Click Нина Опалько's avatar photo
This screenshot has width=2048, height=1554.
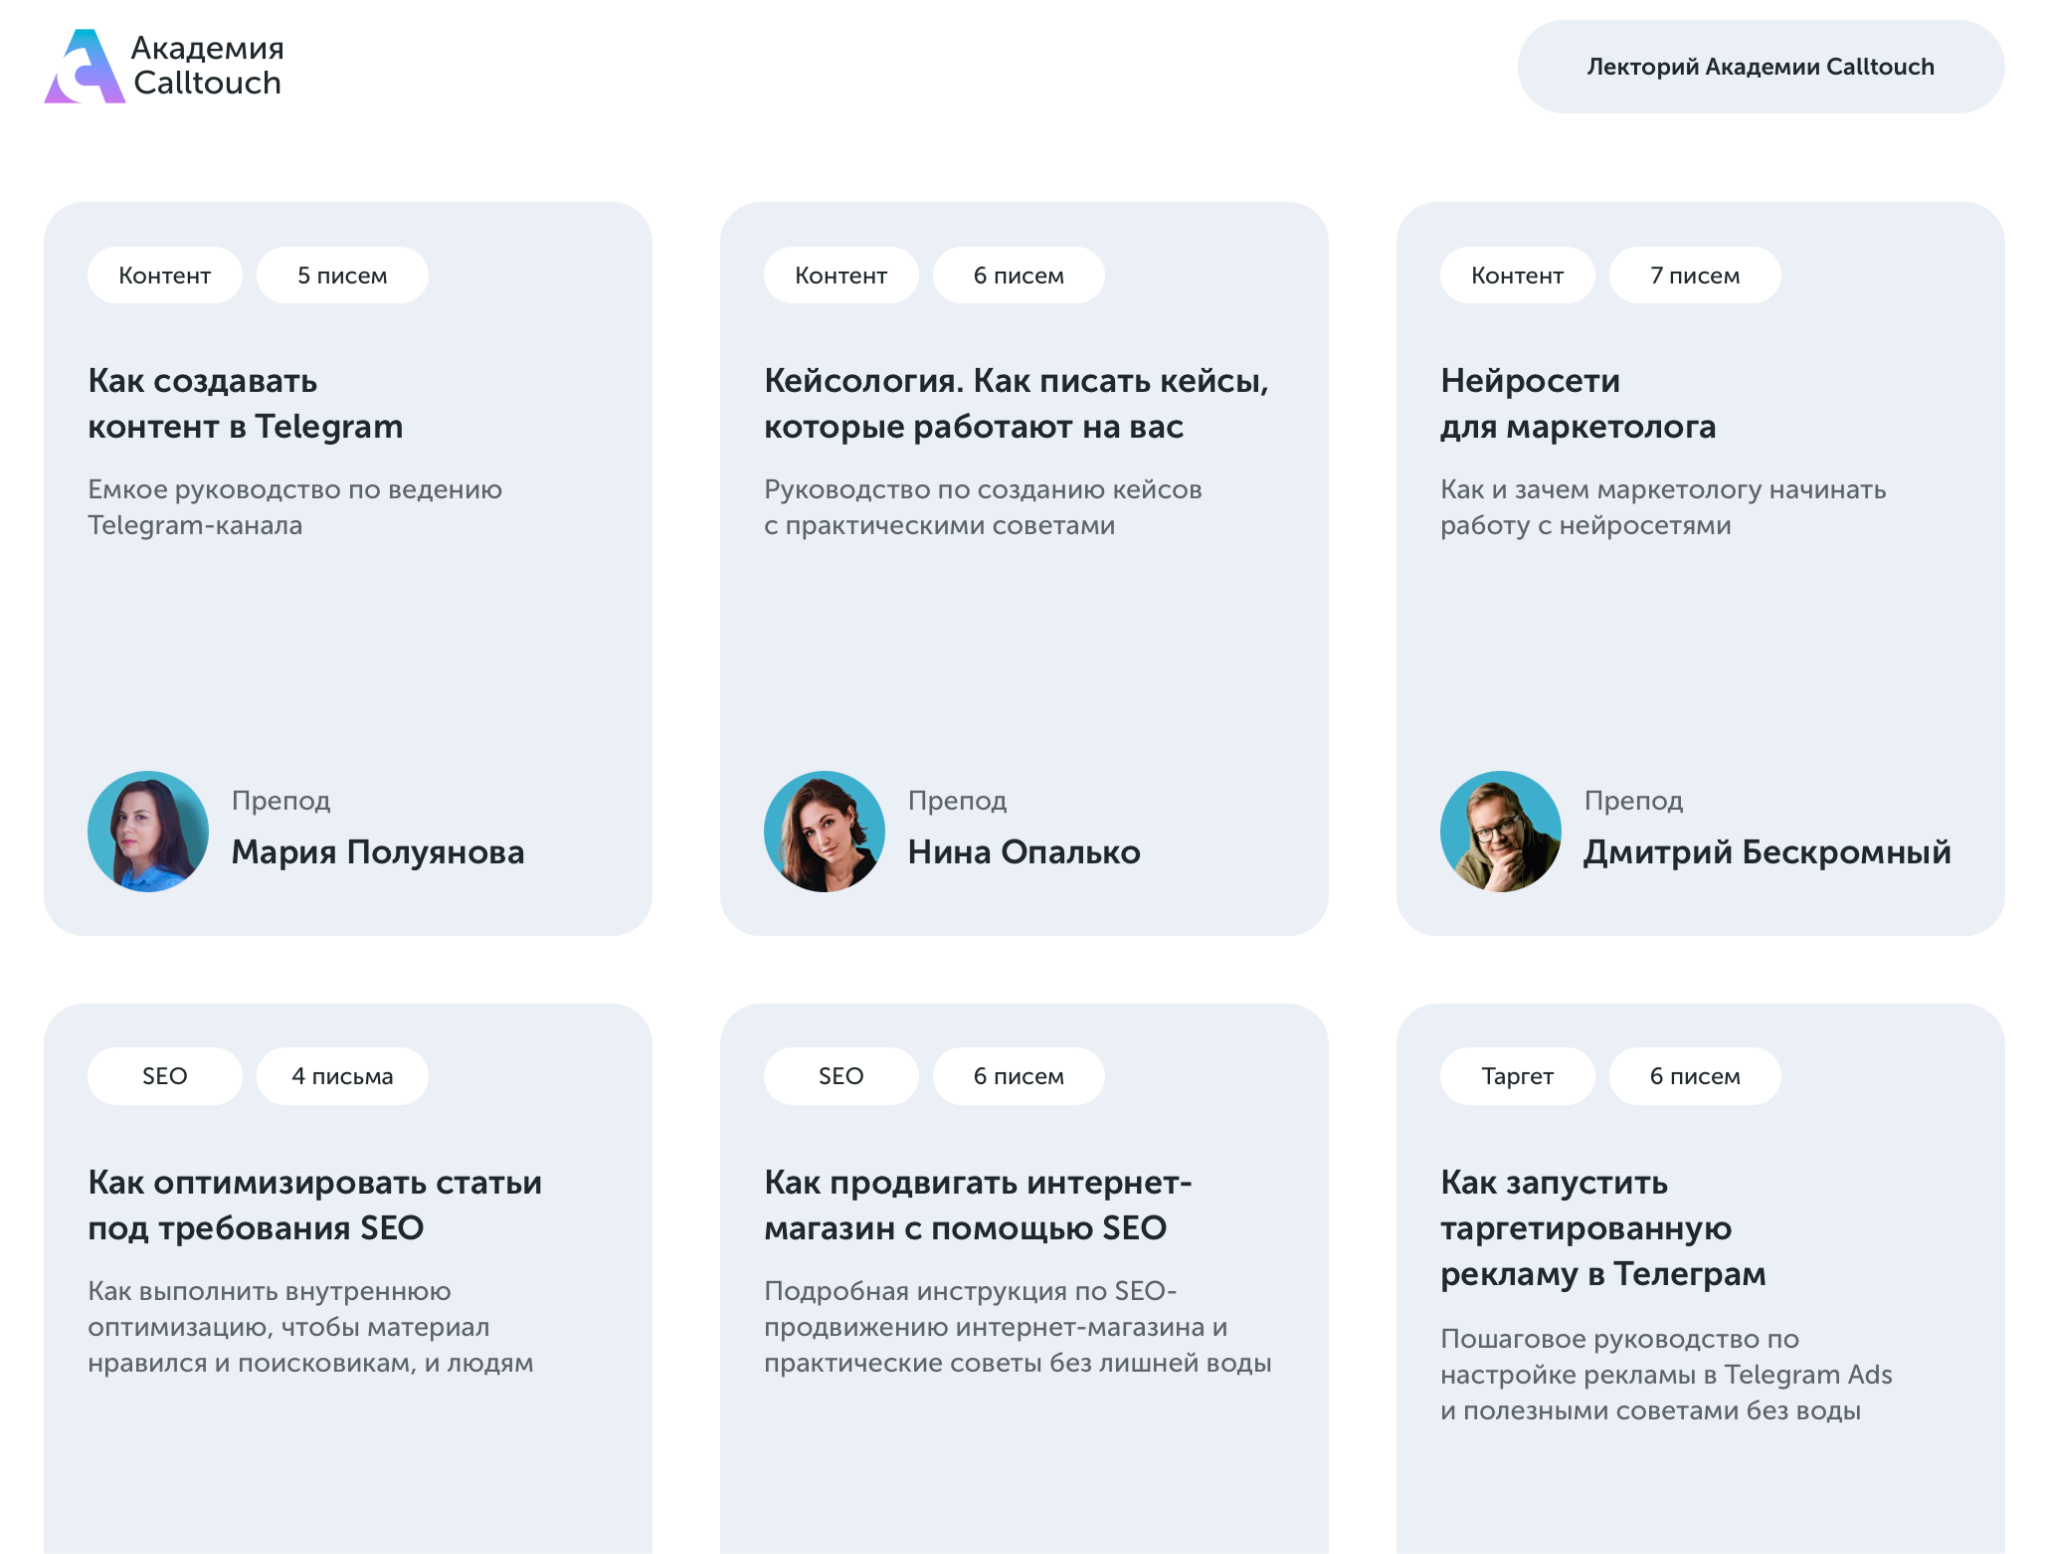[x=824, y=831]
